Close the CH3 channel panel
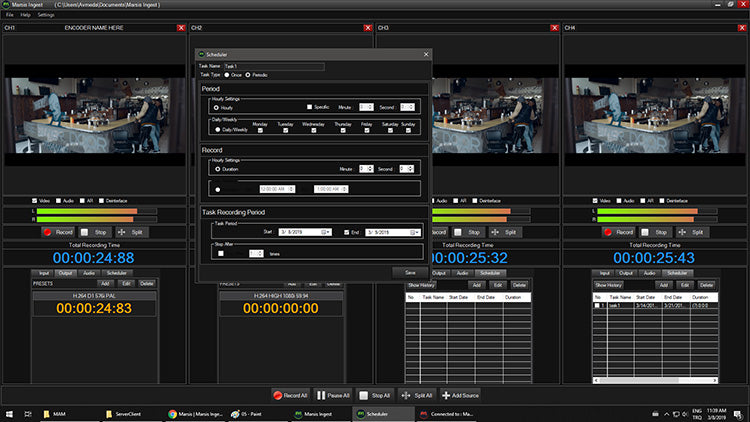This screenshot has width=750, height=422. [x=556, y=28]
